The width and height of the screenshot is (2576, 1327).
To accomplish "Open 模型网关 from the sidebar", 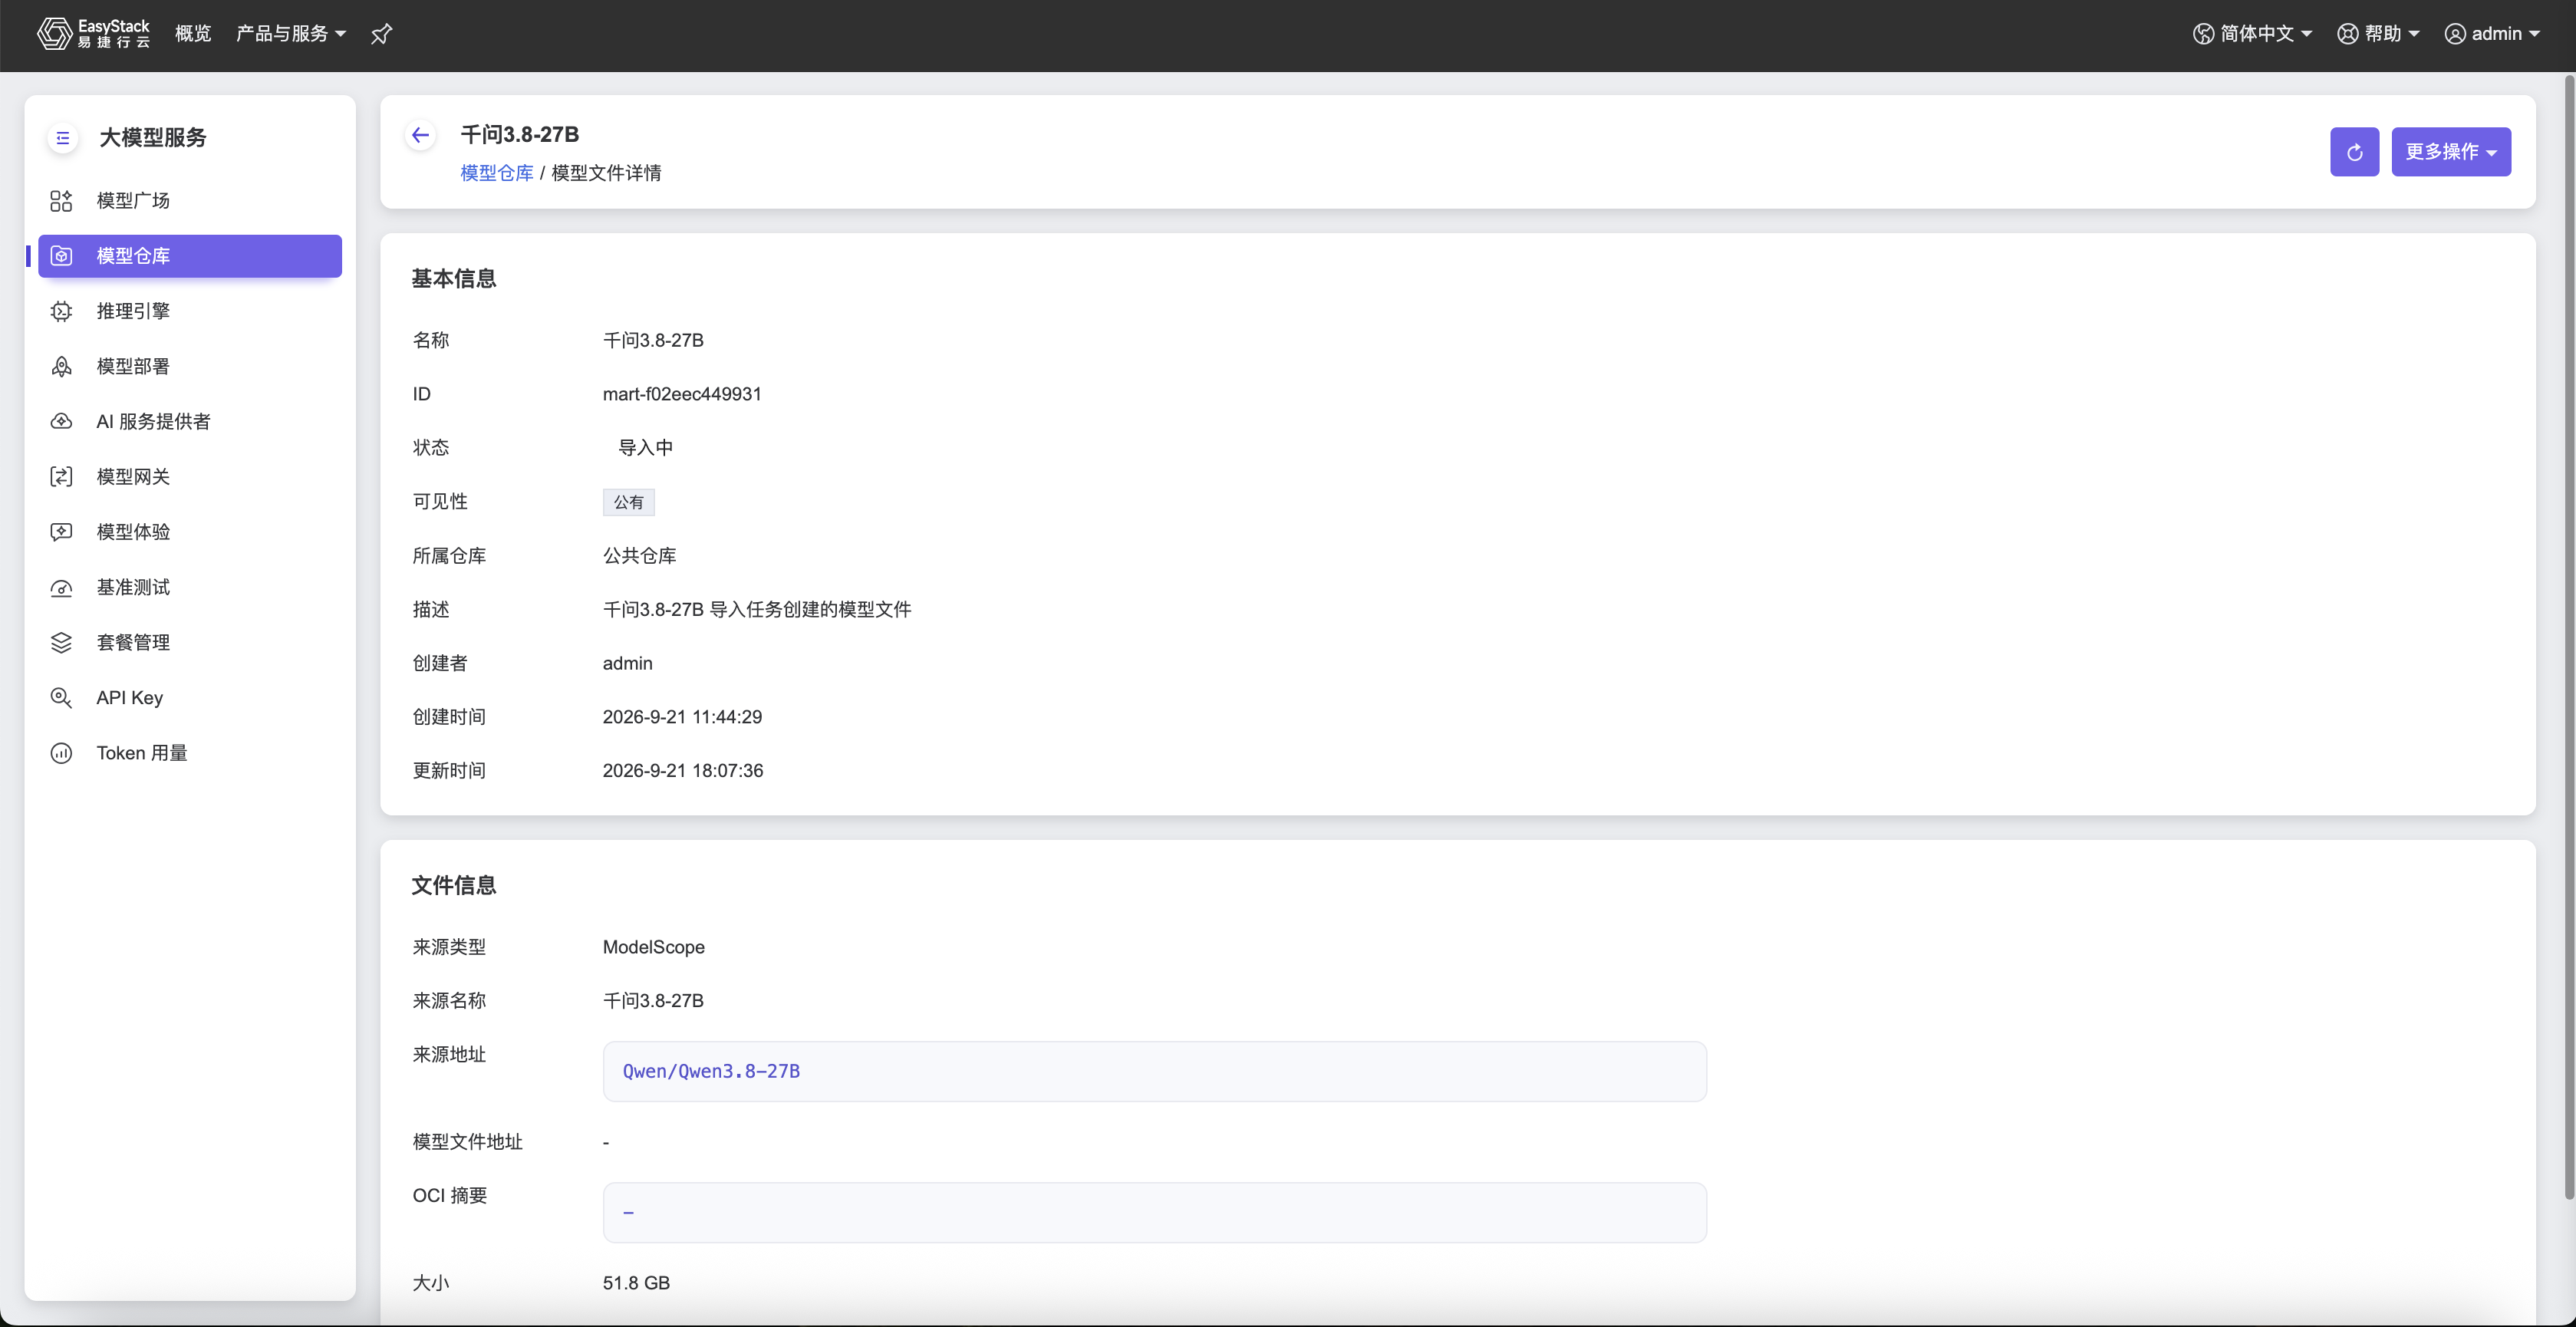I will [190, 477].
